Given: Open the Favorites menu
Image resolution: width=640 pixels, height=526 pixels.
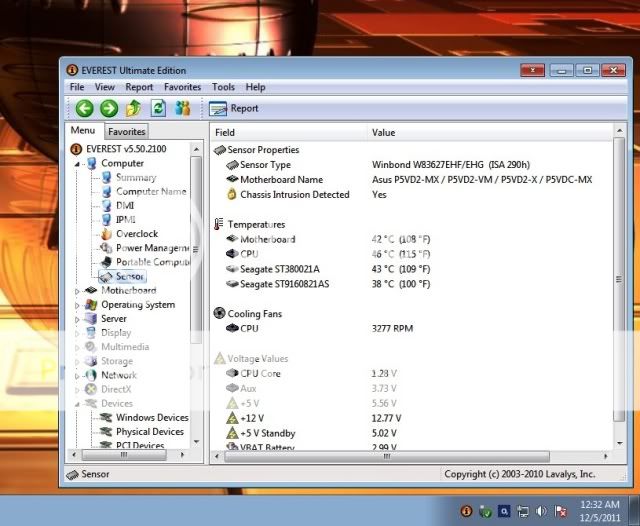Looking at the screenshot, I should 182,87.
